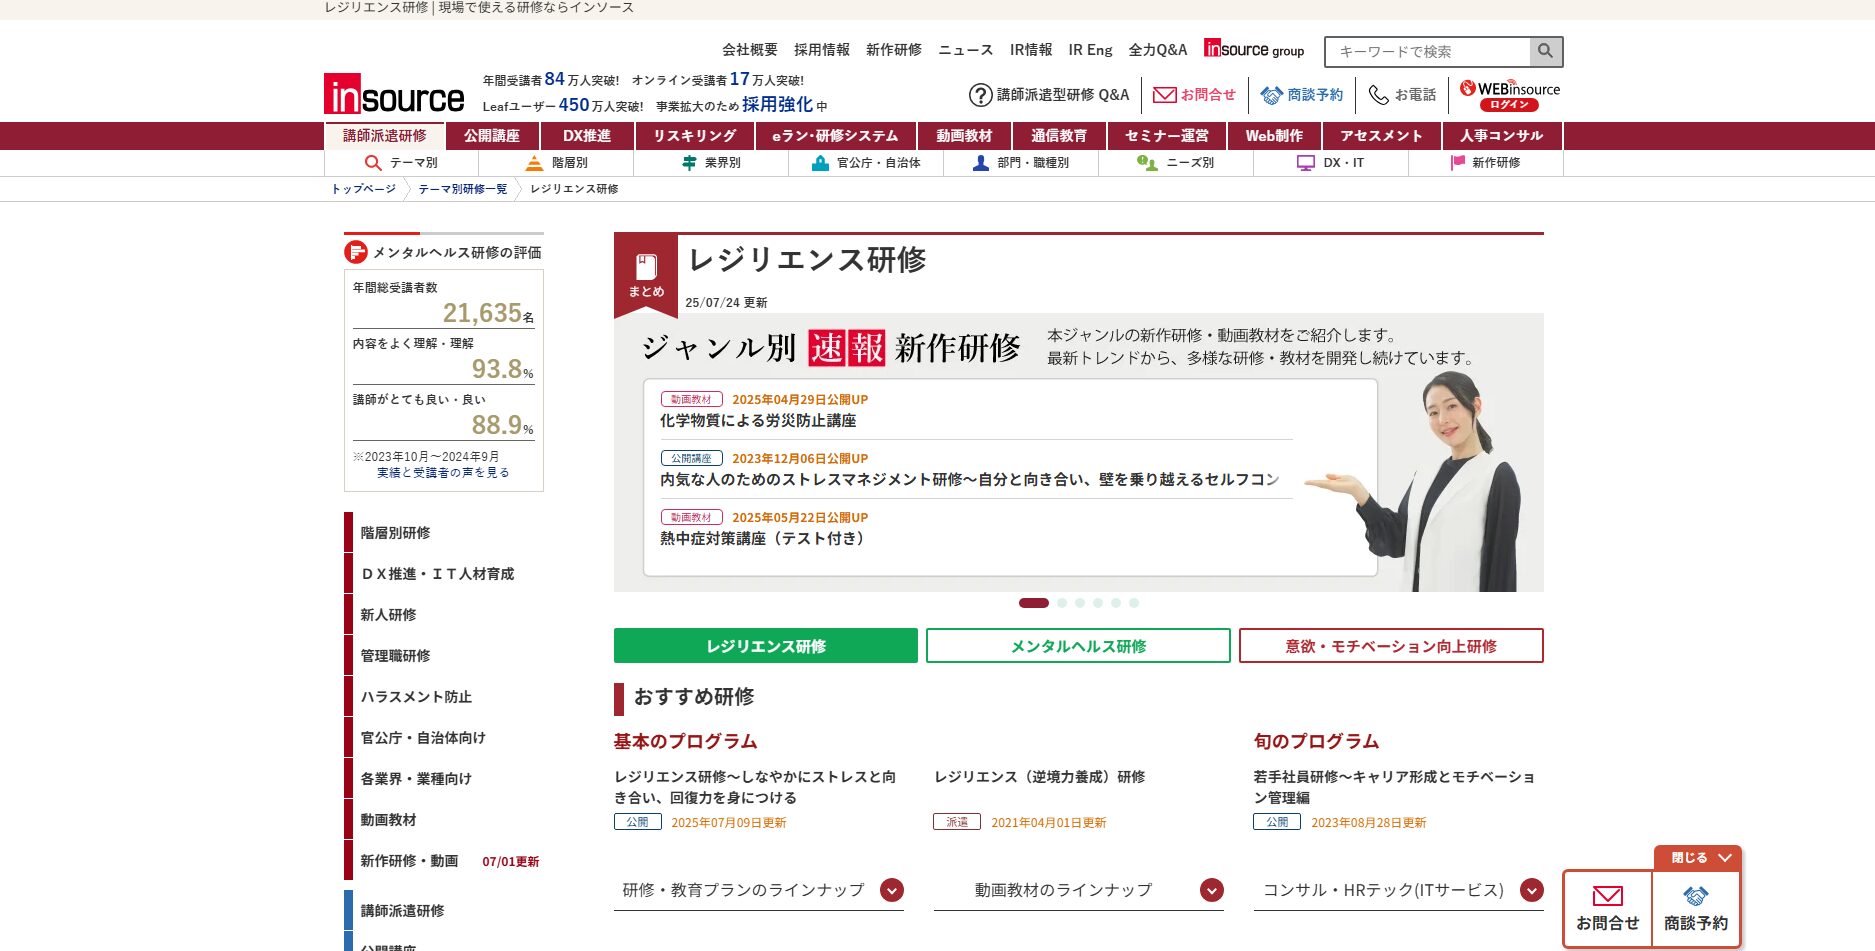Click the ニーズ別 icon
Viewport: 1875px width, 951px height.
(x=1147, y=163)
